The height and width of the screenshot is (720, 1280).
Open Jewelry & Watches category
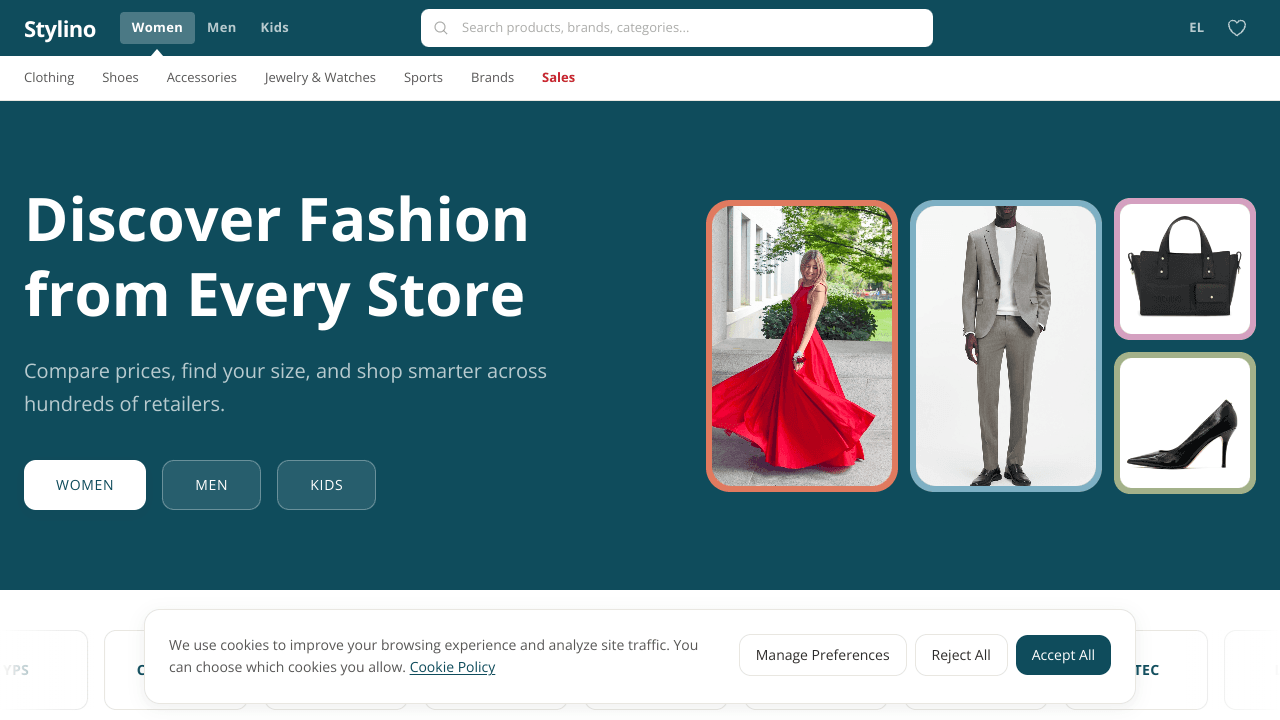coord(320,78)
